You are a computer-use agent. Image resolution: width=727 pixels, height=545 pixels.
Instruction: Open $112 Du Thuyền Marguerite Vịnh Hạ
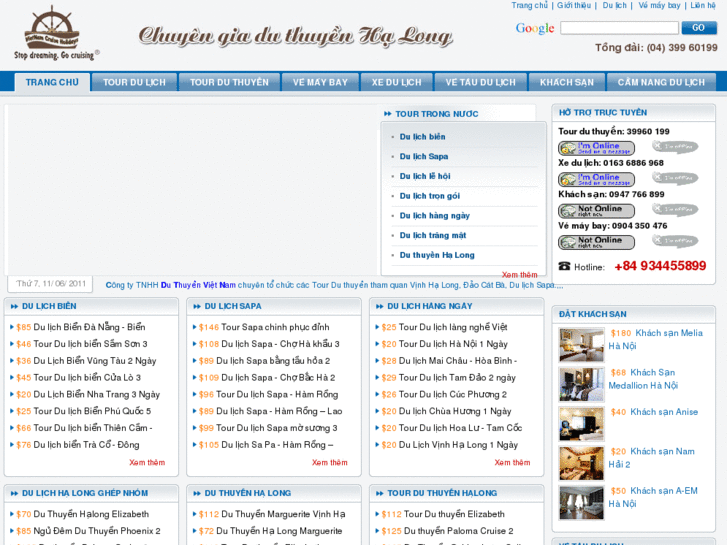pyautogui.click(x=272, y=514)
